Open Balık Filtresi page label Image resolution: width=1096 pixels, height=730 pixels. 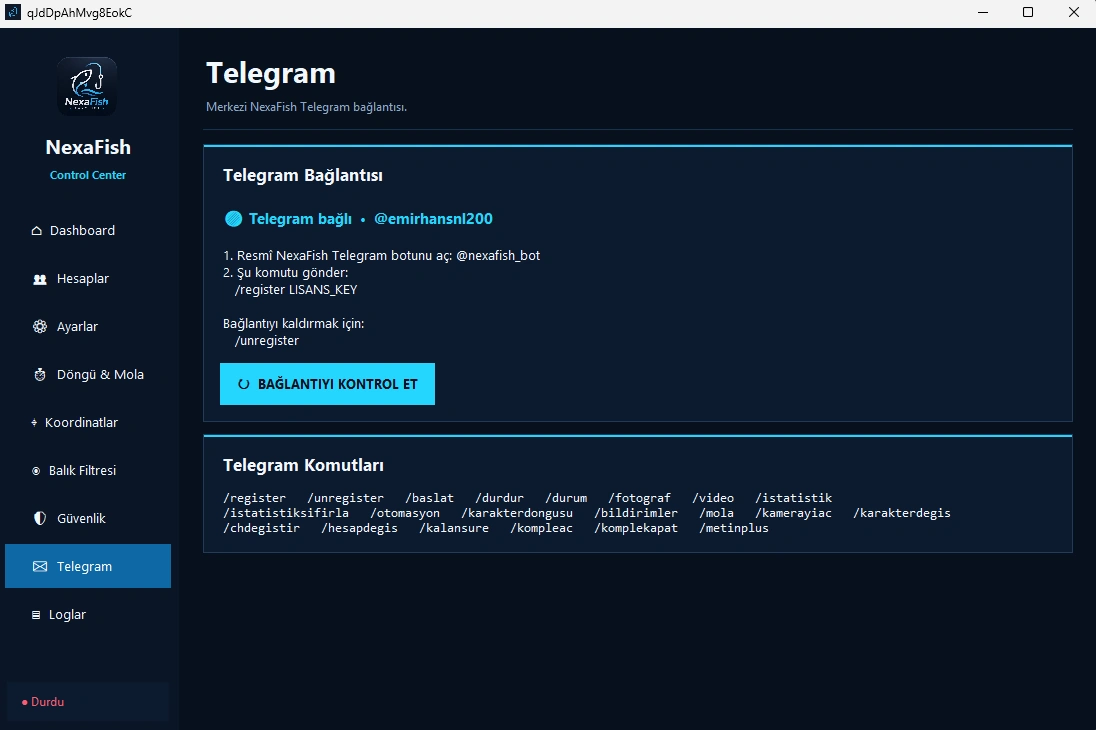click(82, 471)
